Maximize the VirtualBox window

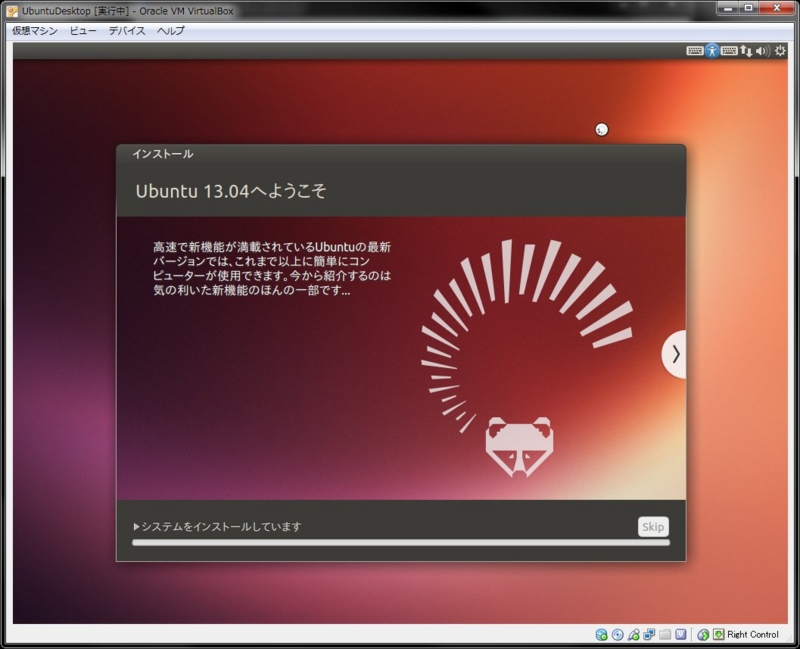[x=748, y=8]
